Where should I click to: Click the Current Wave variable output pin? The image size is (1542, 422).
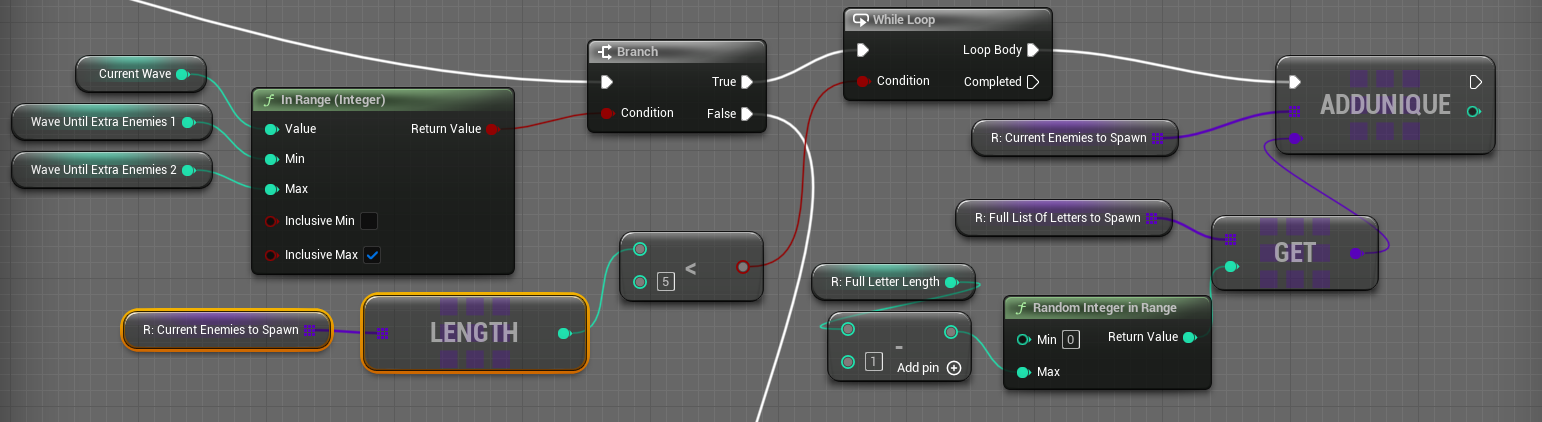click(x=182, y=74)
